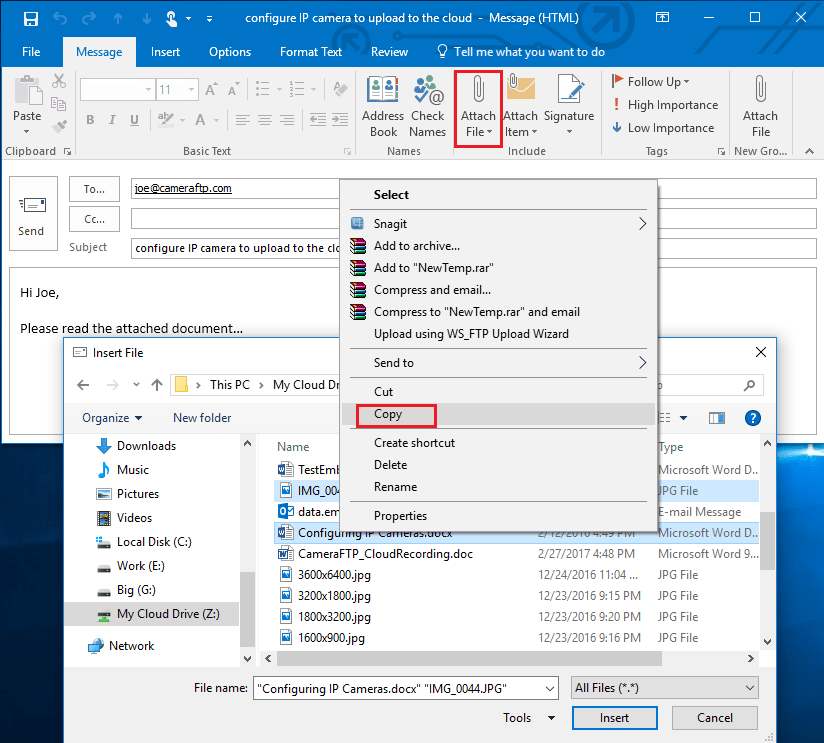
Task: Toggle bold formatting
Action: click(90, 119)
